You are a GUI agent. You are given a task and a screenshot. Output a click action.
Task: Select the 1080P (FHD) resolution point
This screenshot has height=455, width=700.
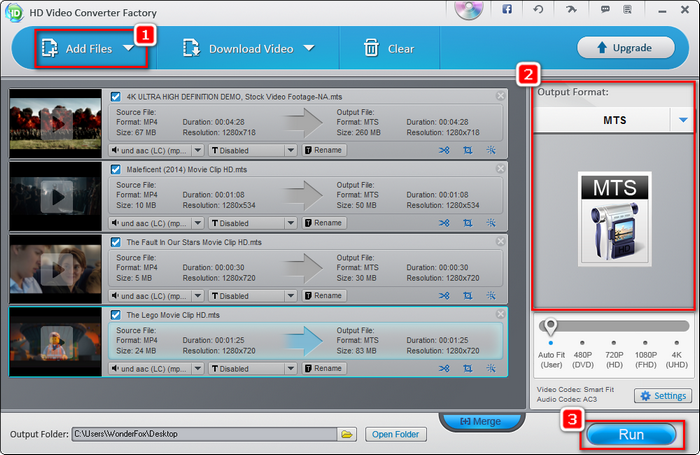646,343
